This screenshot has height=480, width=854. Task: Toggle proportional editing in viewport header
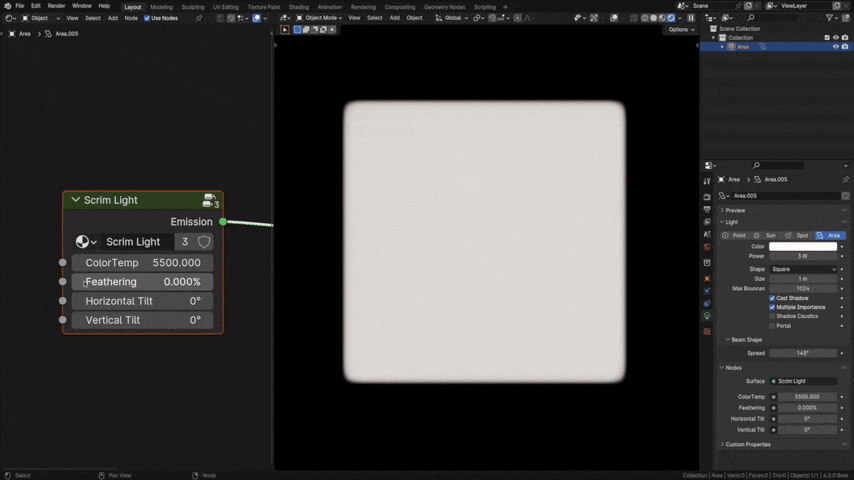(517, 18)
